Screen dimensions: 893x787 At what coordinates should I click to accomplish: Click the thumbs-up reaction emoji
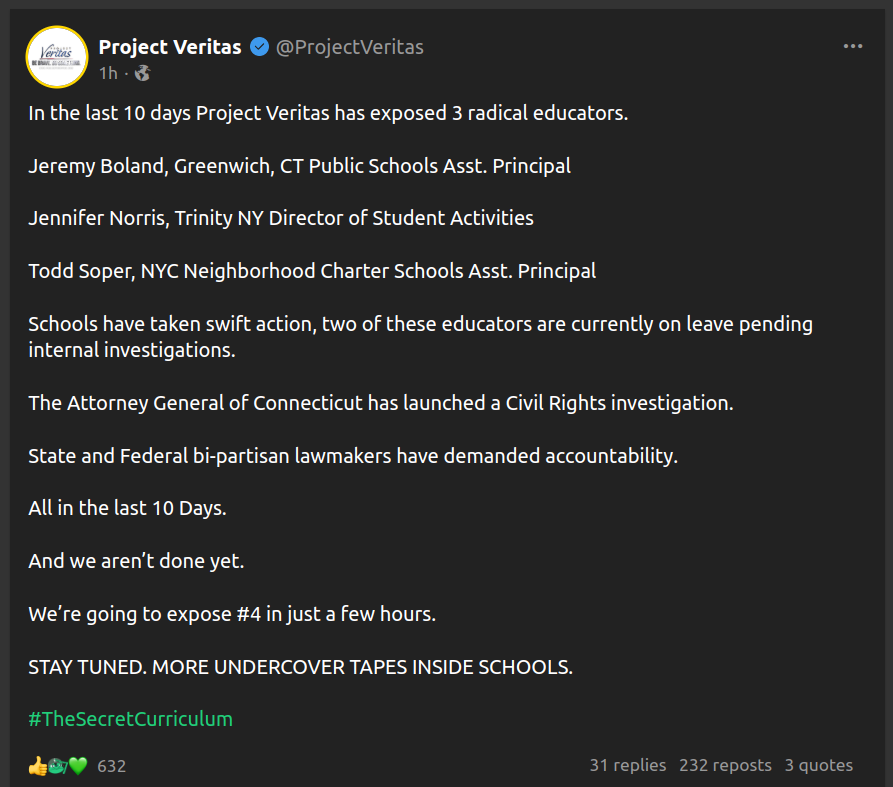[37, 766]
